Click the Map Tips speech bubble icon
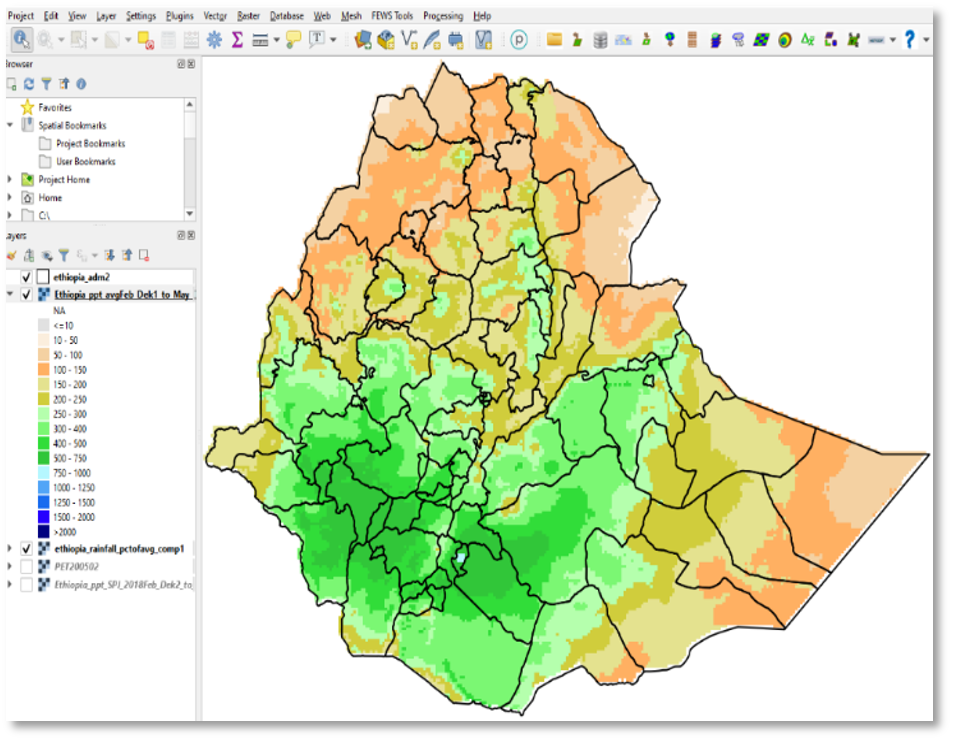Image resolution: width=953 pixels, height=742 pixels. point(293,40)
